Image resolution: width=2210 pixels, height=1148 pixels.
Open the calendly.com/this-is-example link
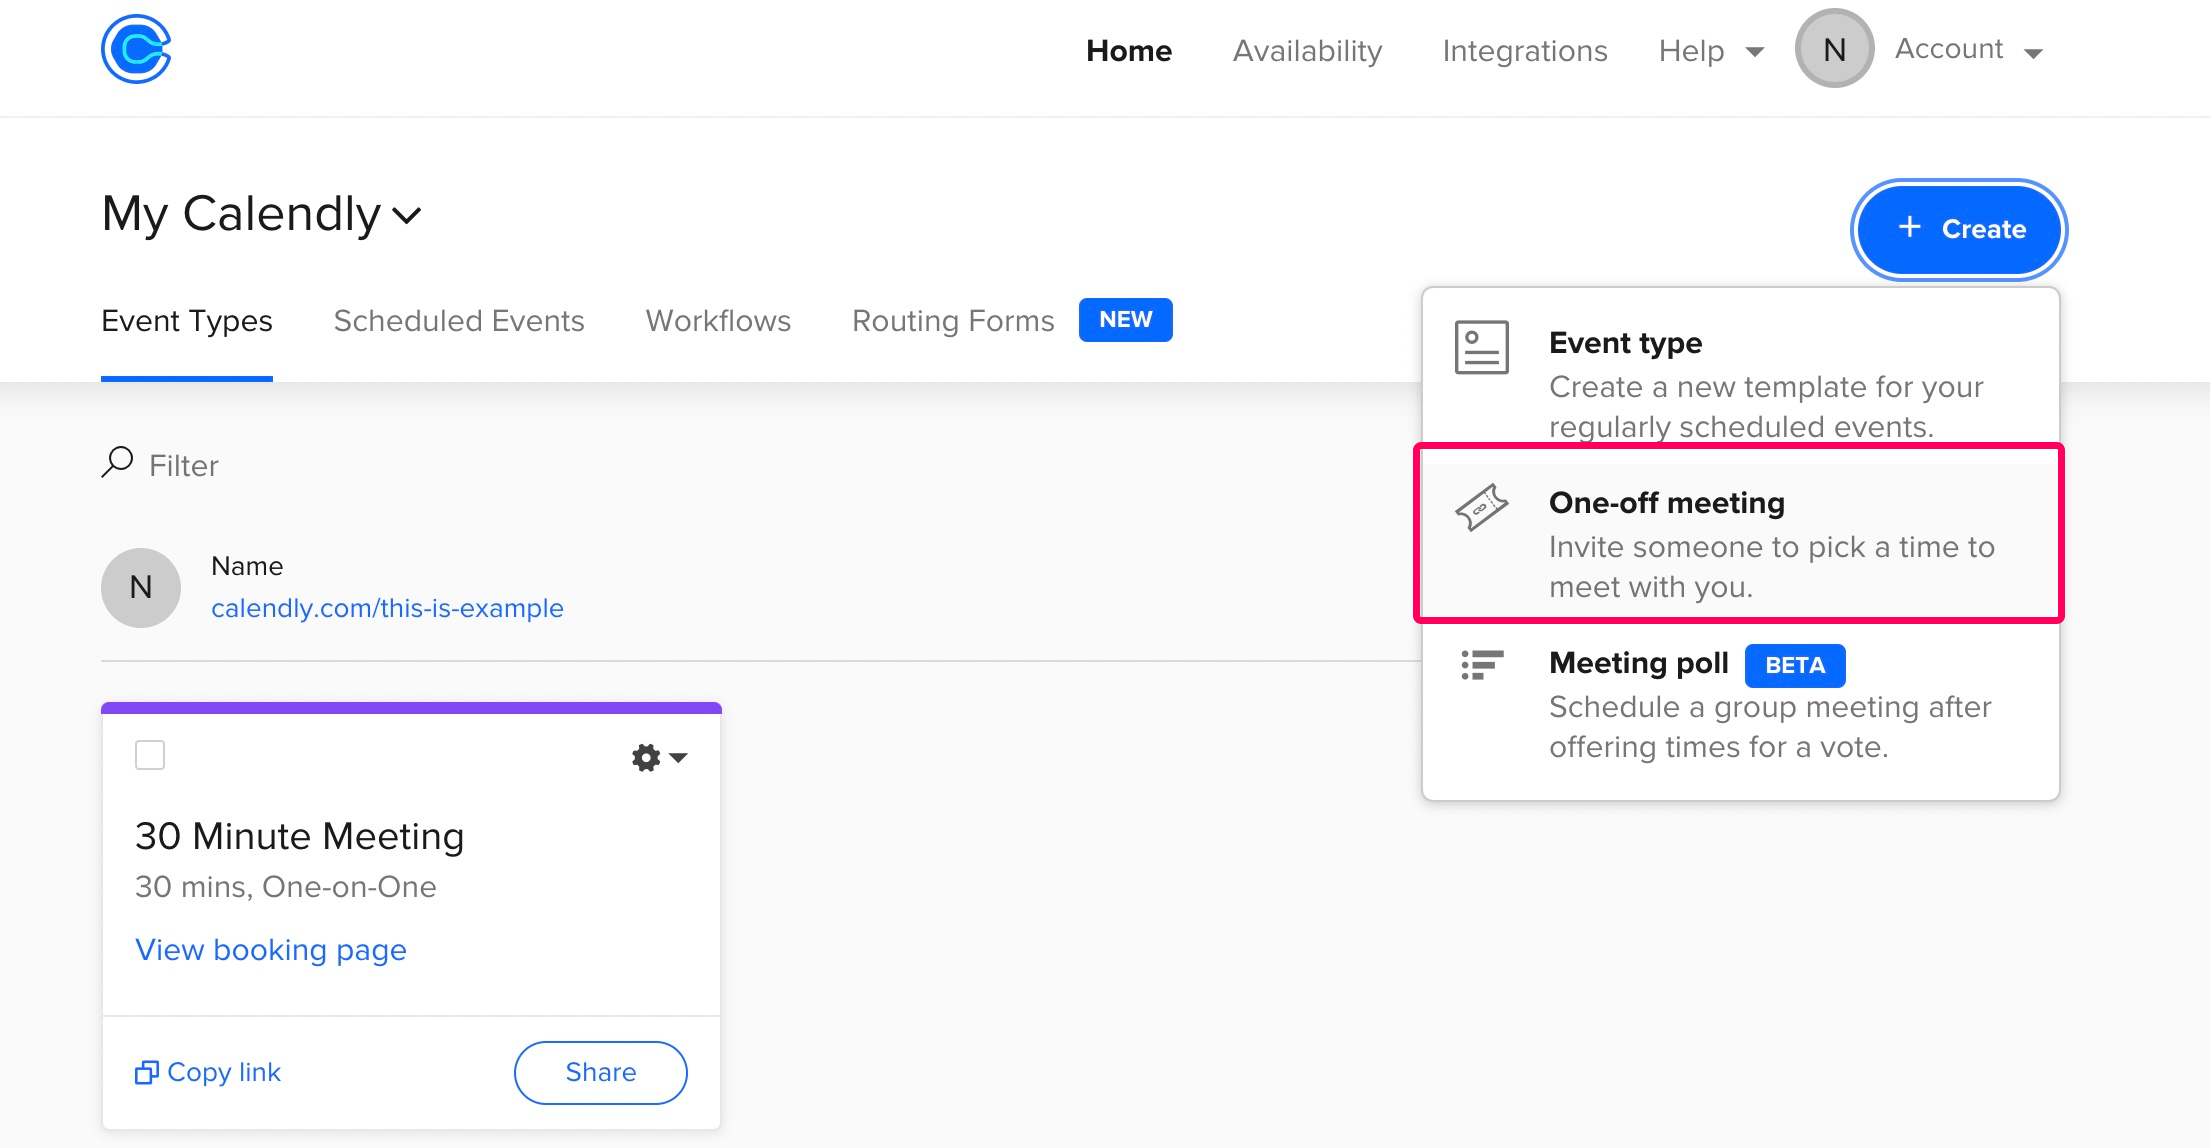coord(387,608)
